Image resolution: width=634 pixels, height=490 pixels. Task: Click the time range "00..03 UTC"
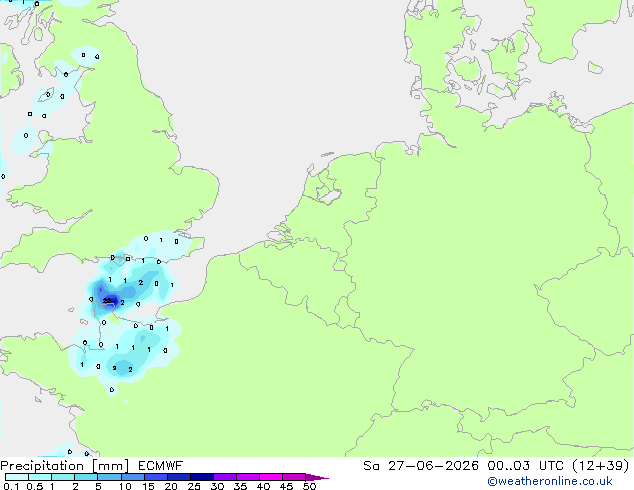pyautogui.click(x=525, y=466)
